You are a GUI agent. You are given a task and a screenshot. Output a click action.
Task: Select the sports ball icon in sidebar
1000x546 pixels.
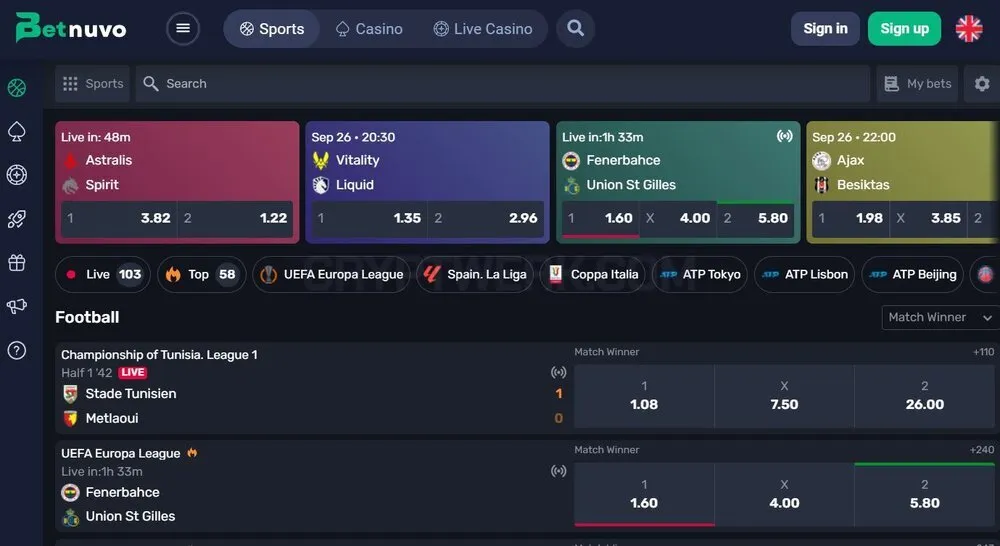pyautogui.click(x=17, y=87)
